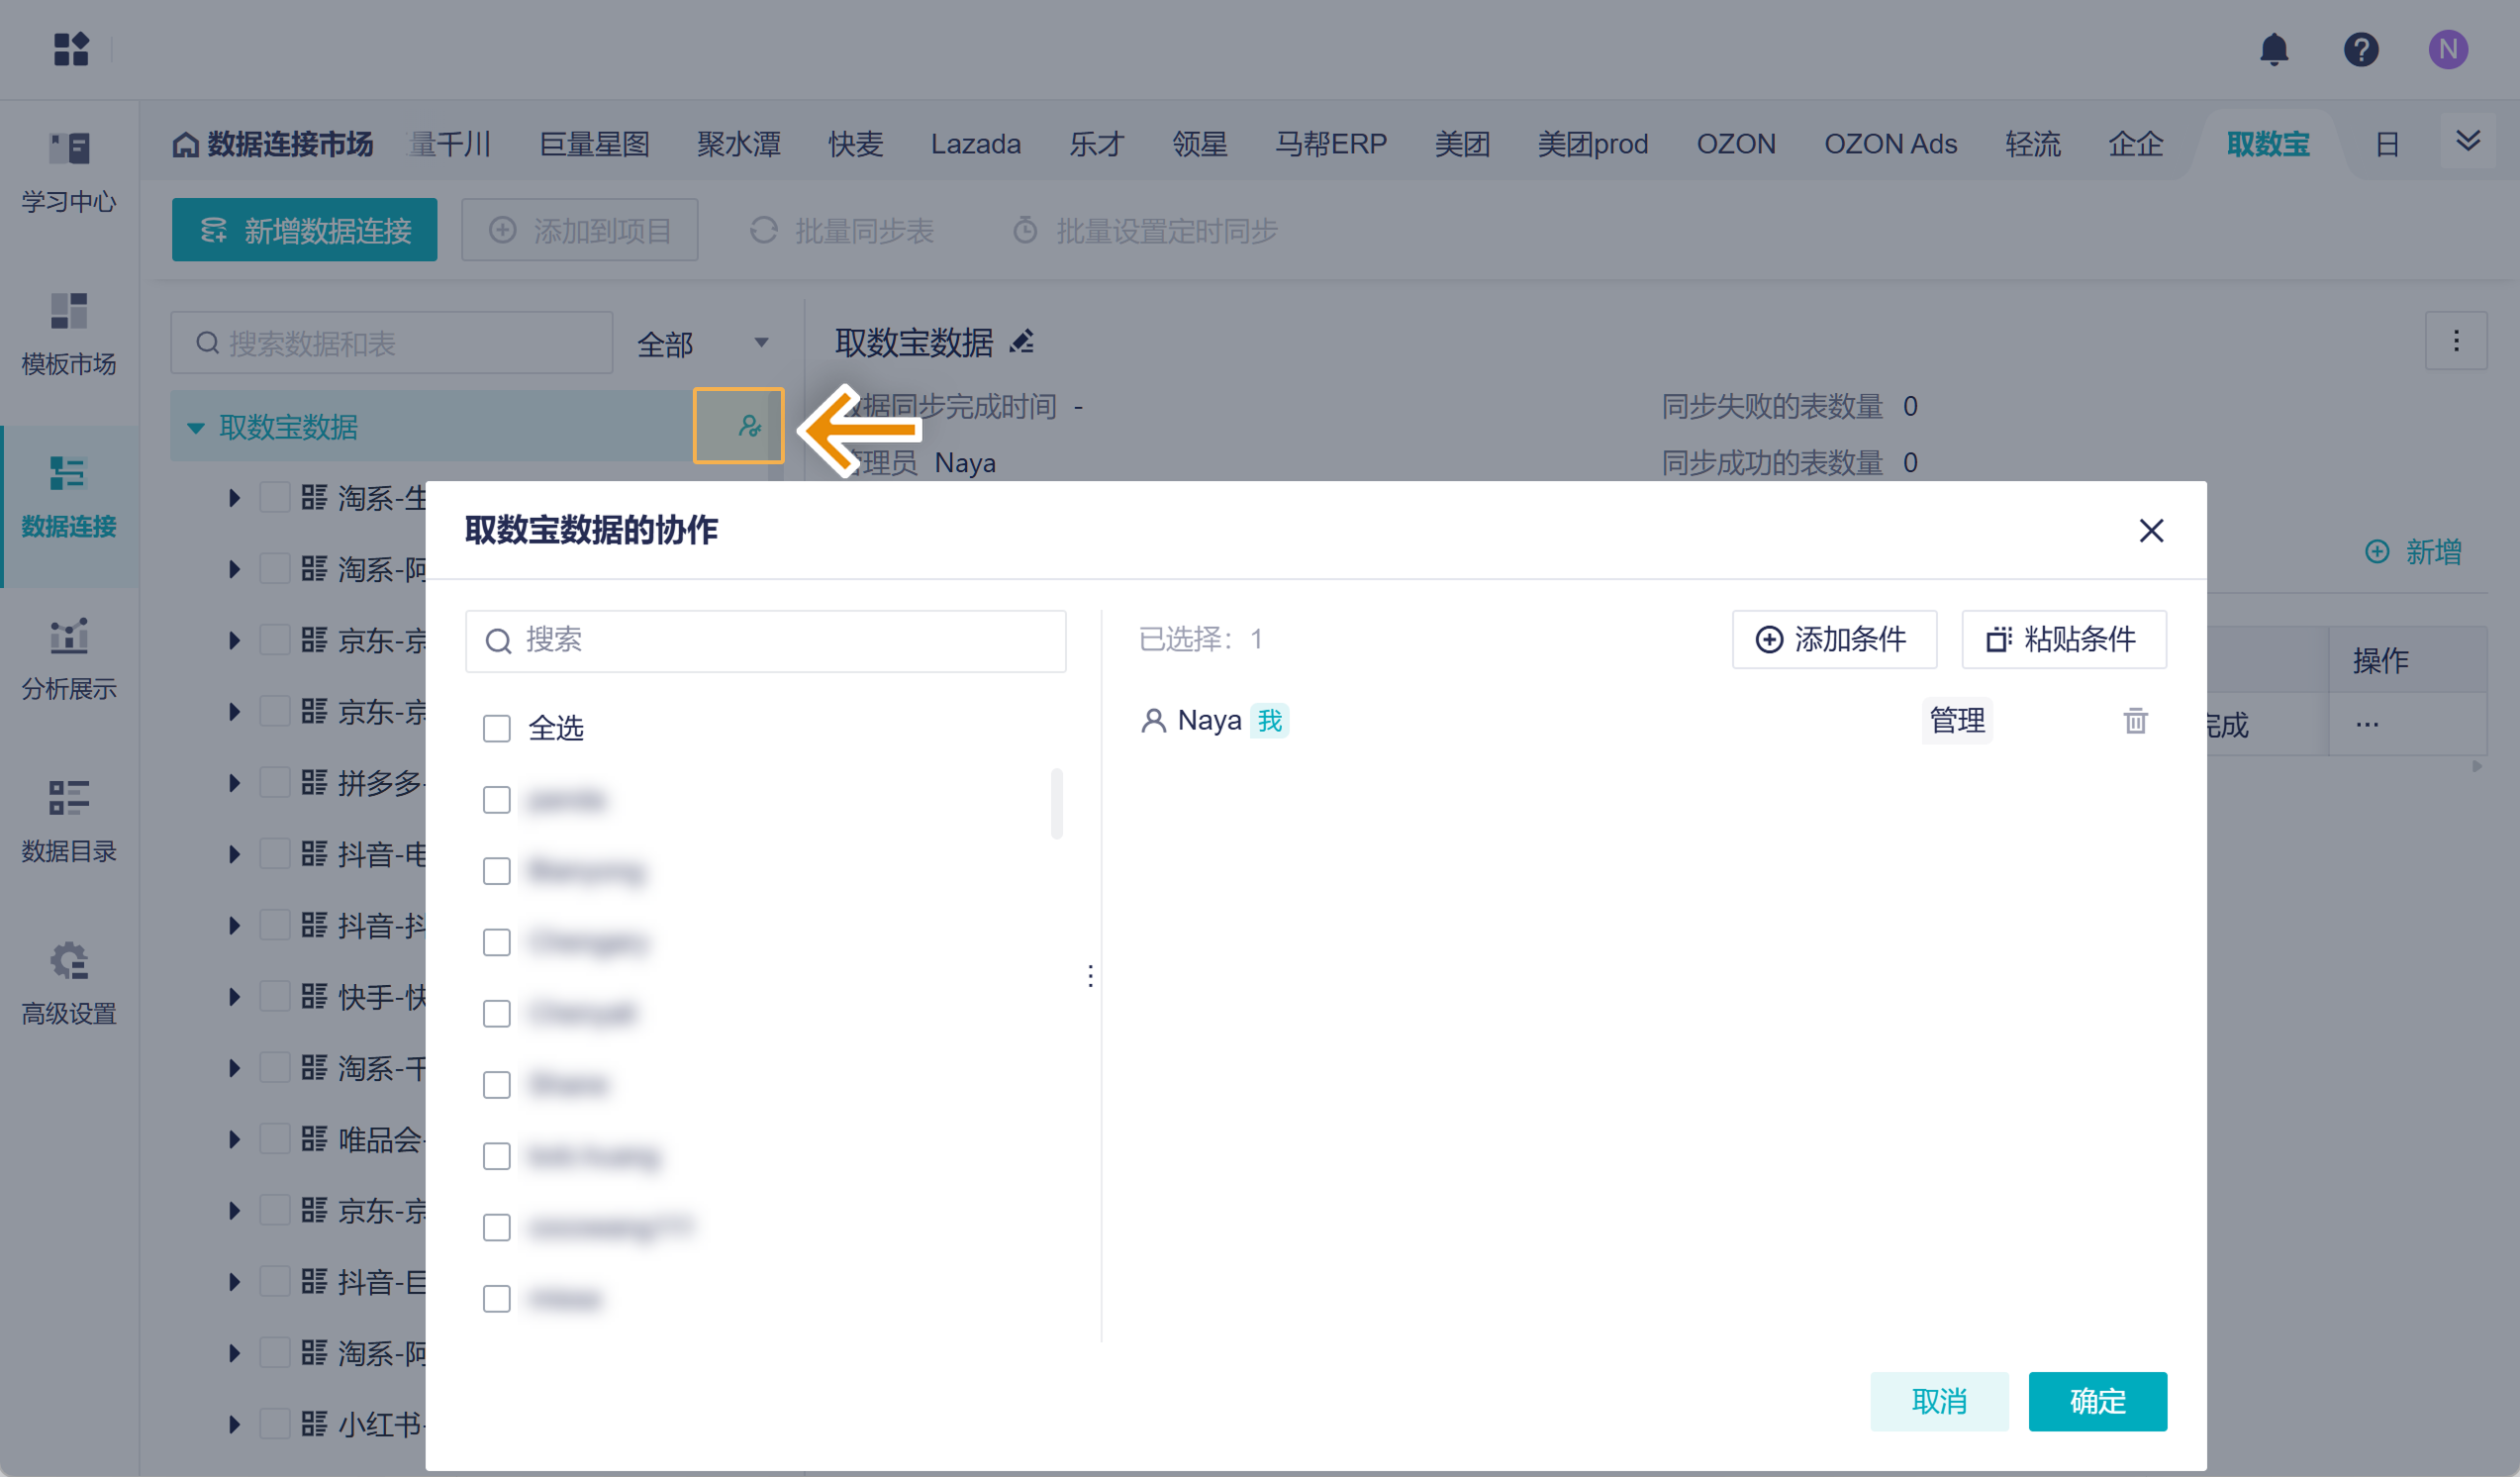Open the app grid icon at top left

click(71, 49)
